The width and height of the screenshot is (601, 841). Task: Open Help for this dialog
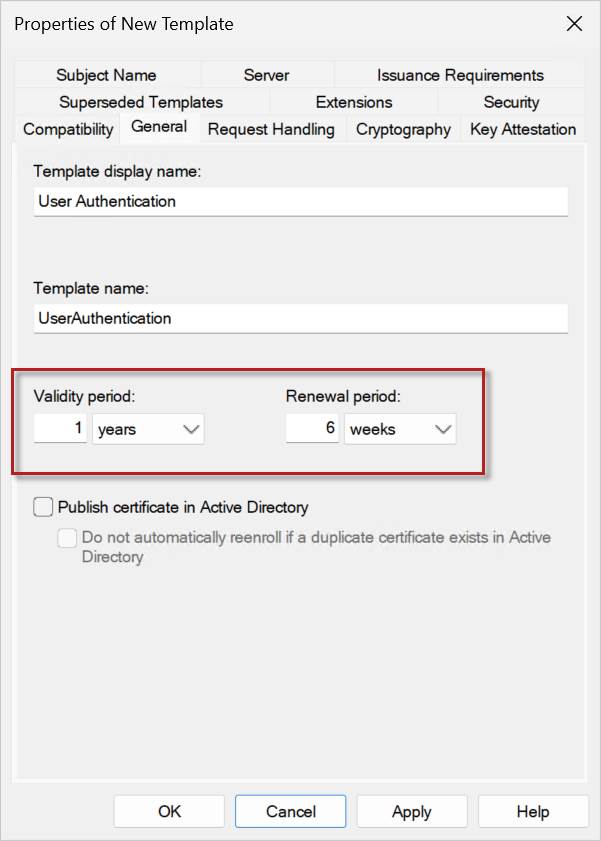[x=533, y=811]
